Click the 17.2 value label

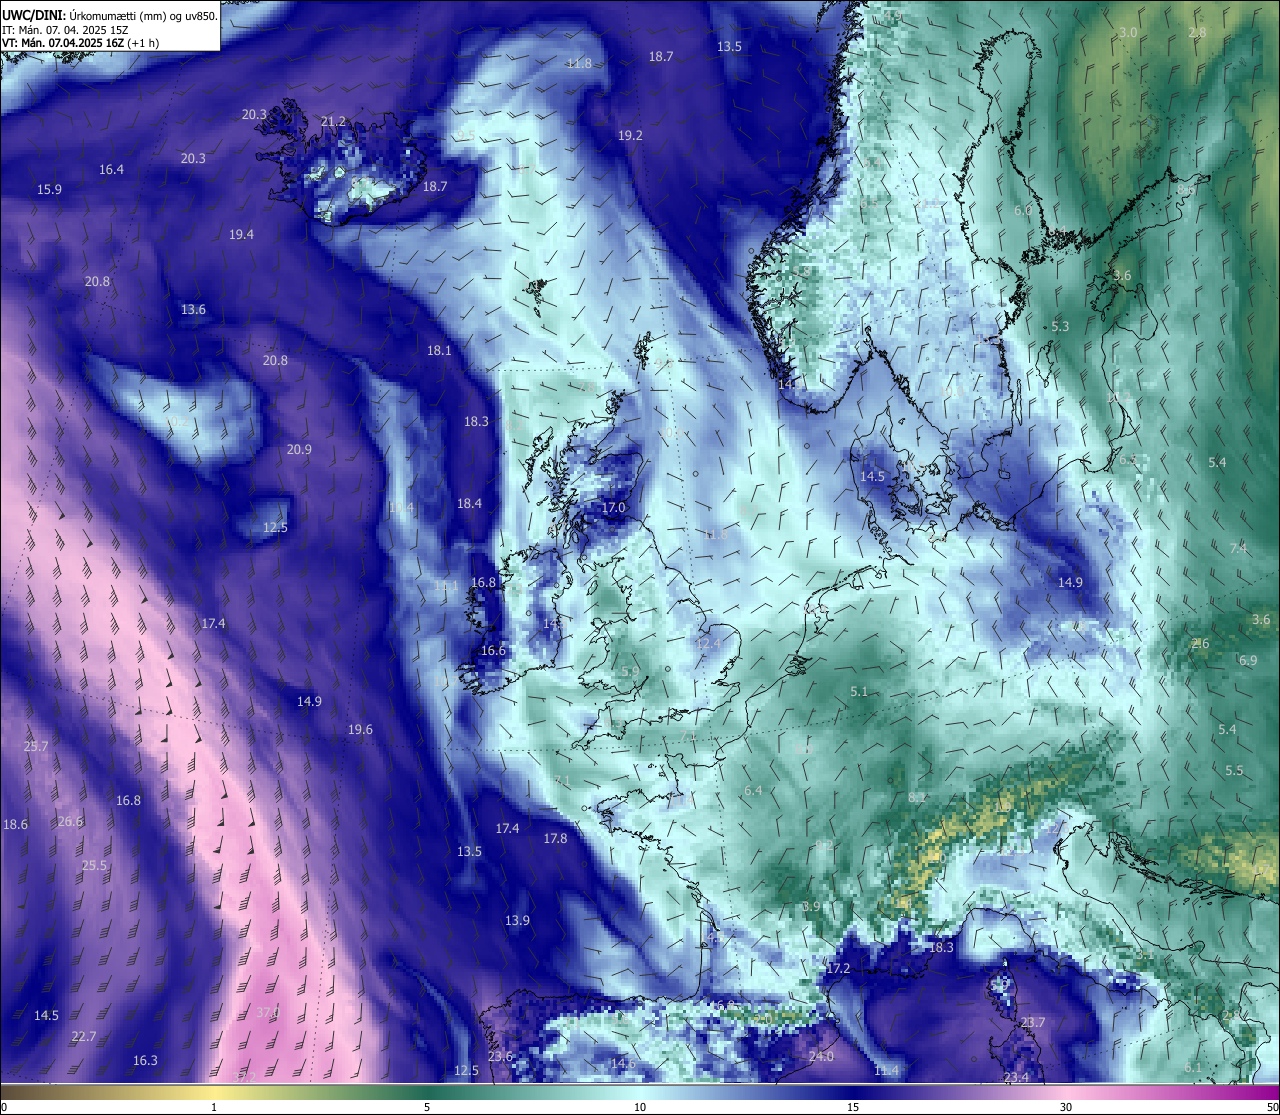838,968
